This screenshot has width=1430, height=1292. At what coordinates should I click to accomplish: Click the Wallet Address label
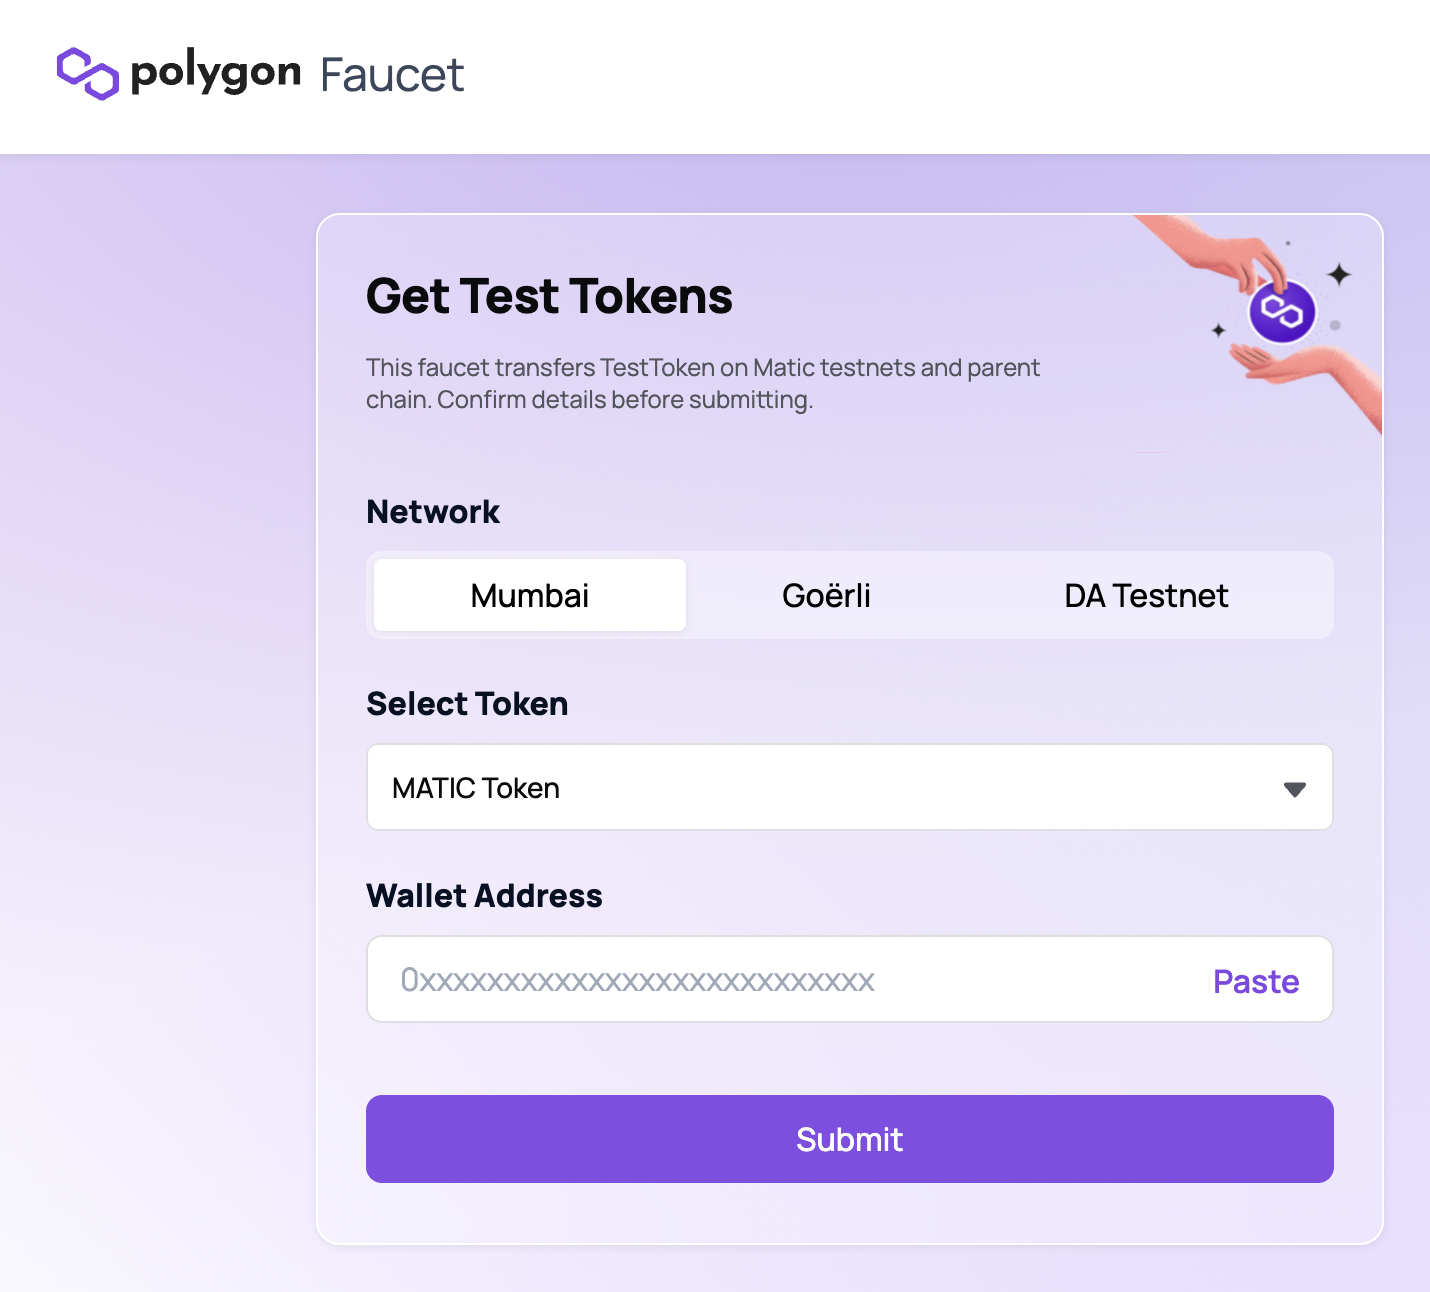pyautogui.click(x=484, y=896)
